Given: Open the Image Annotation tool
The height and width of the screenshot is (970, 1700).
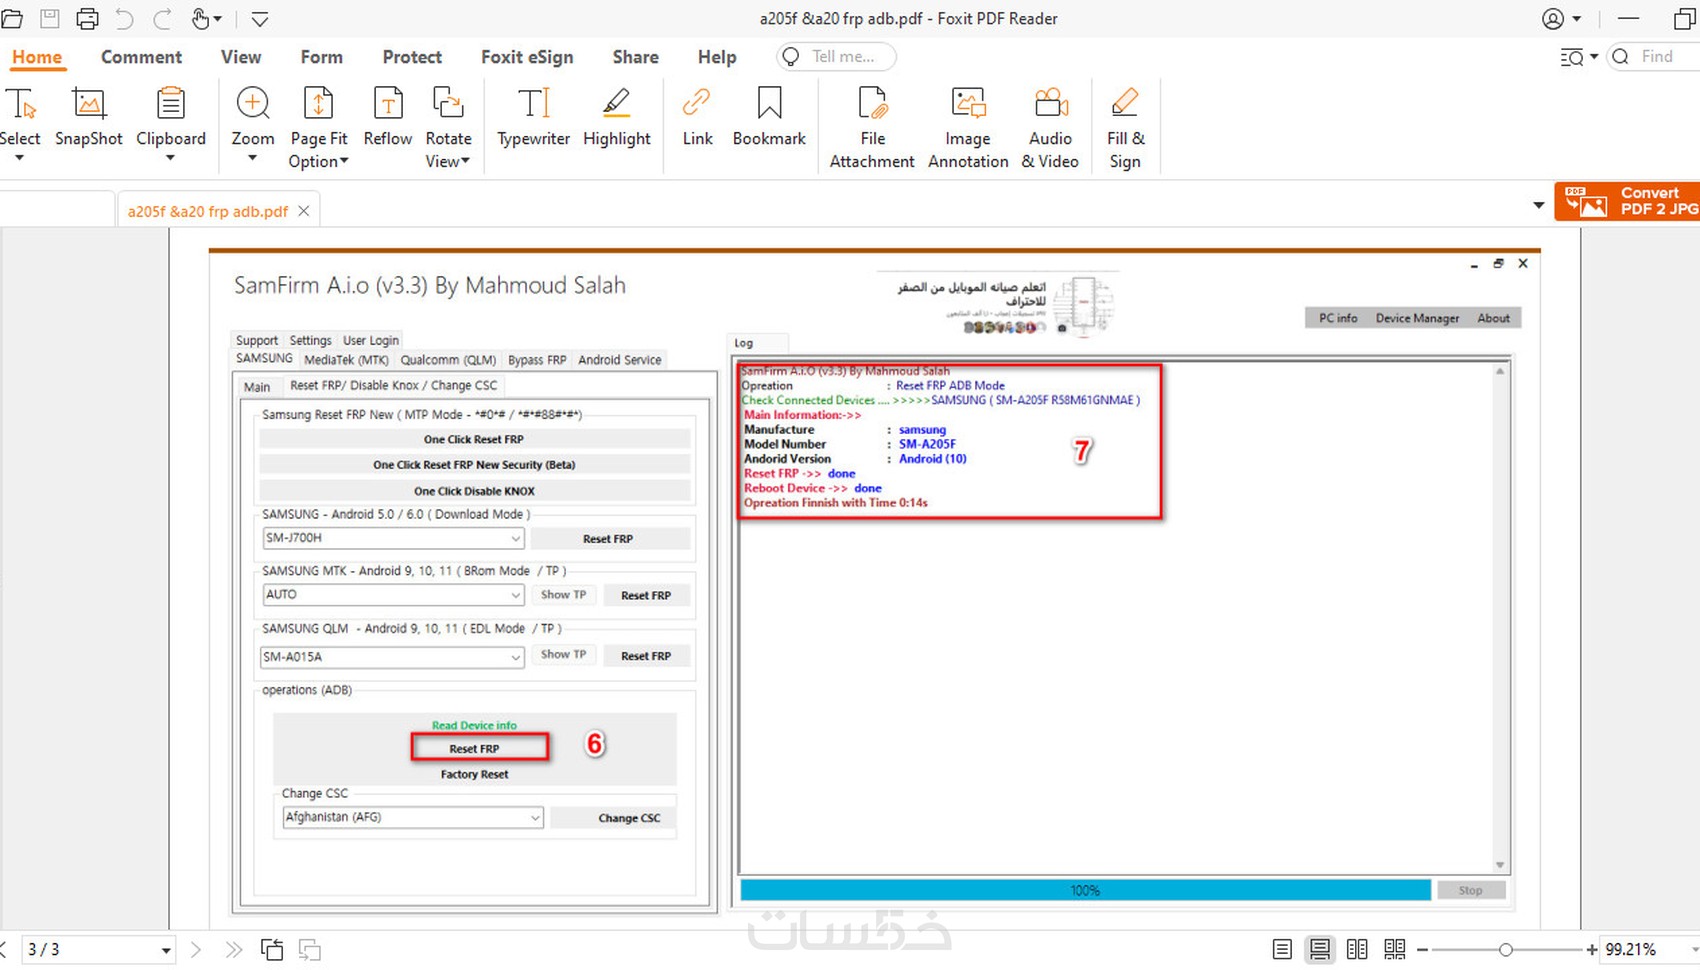Looking at the screenshot, I should pos(968,128).
